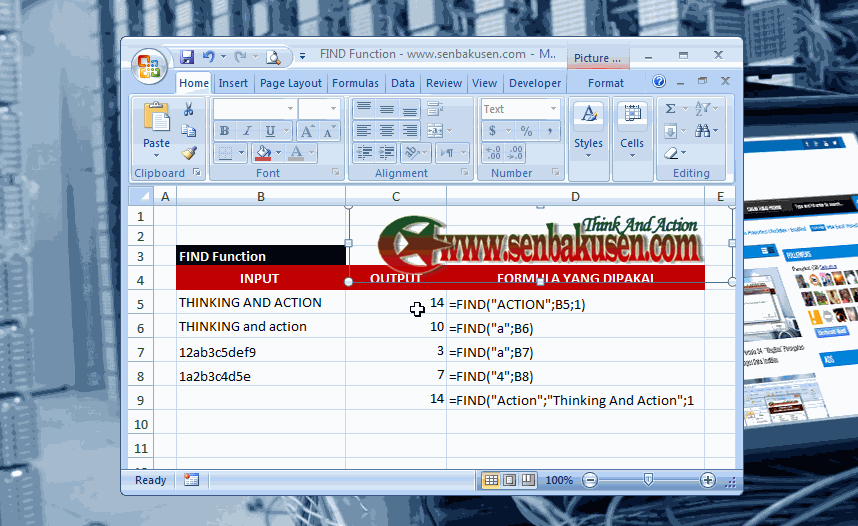Click the 100% zoom level
This screenshot has height=526, width=858.
tap(559, 480)
